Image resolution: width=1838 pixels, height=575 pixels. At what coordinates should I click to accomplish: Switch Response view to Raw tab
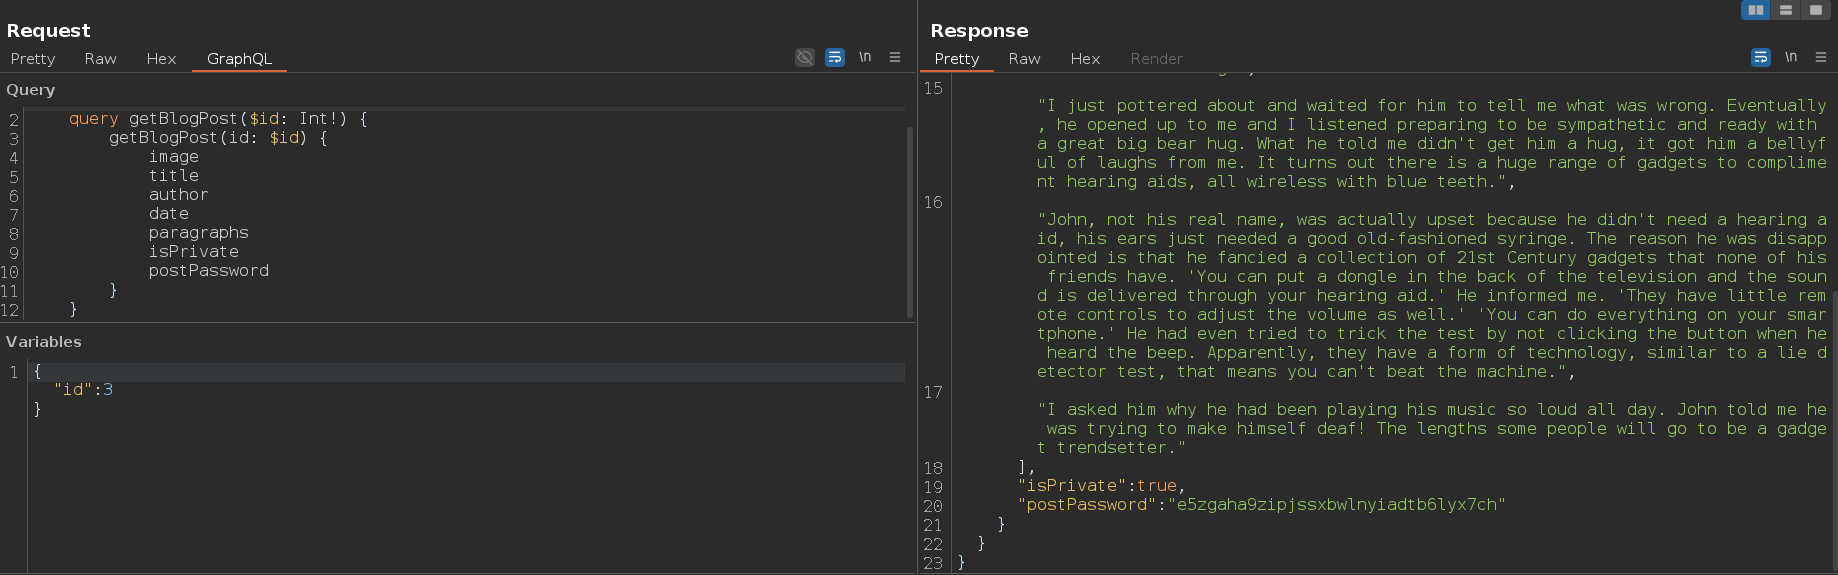point(1024,59)
